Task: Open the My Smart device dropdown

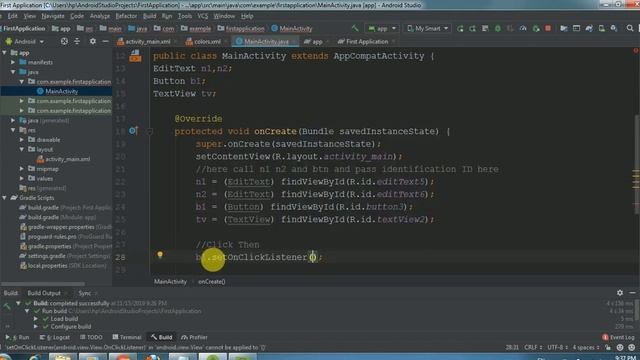Action: (x=428, y=29)
